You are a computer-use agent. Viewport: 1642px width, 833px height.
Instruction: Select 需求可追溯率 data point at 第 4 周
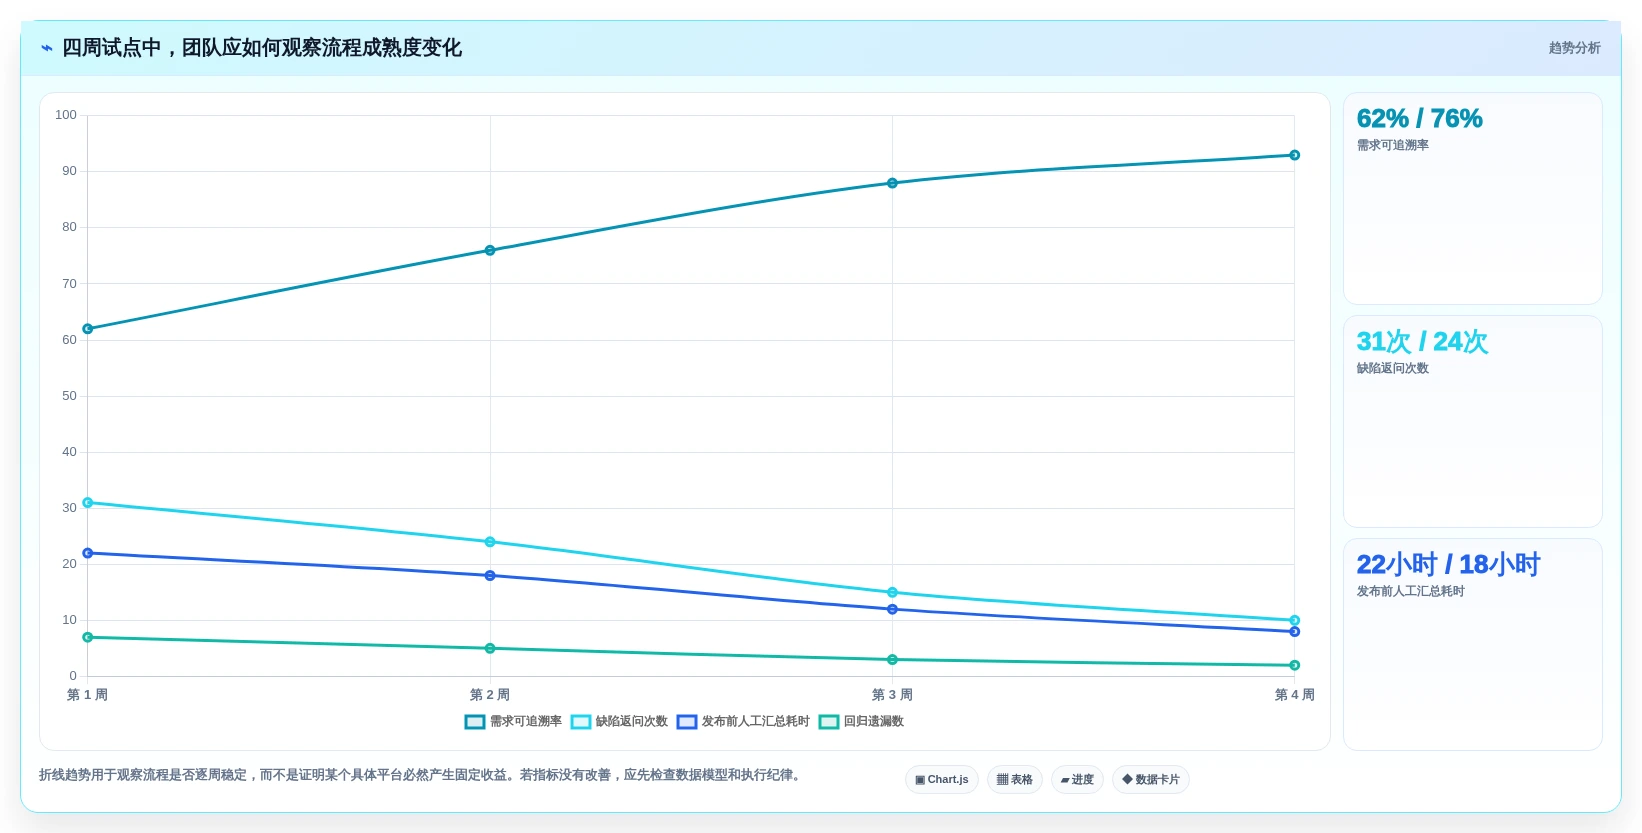tap(1295, 155)
